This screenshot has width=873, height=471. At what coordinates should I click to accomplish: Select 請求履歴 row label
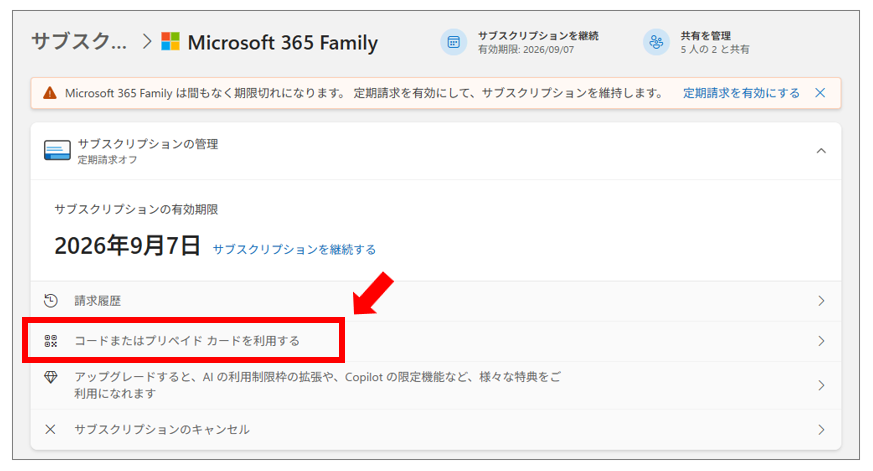click(x=98, y=301)
